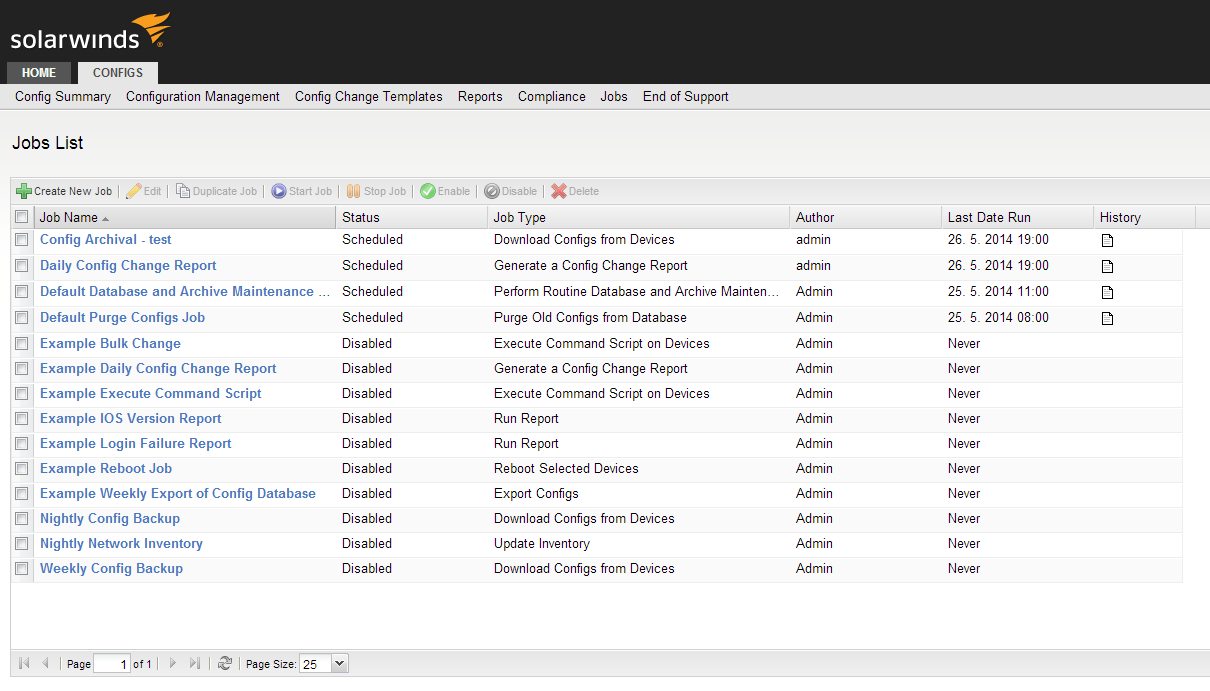This screenshot has height=691, width=1210.
Task: Check the box for Nightly Network Inventory
Action: click(x=21, y=544)
